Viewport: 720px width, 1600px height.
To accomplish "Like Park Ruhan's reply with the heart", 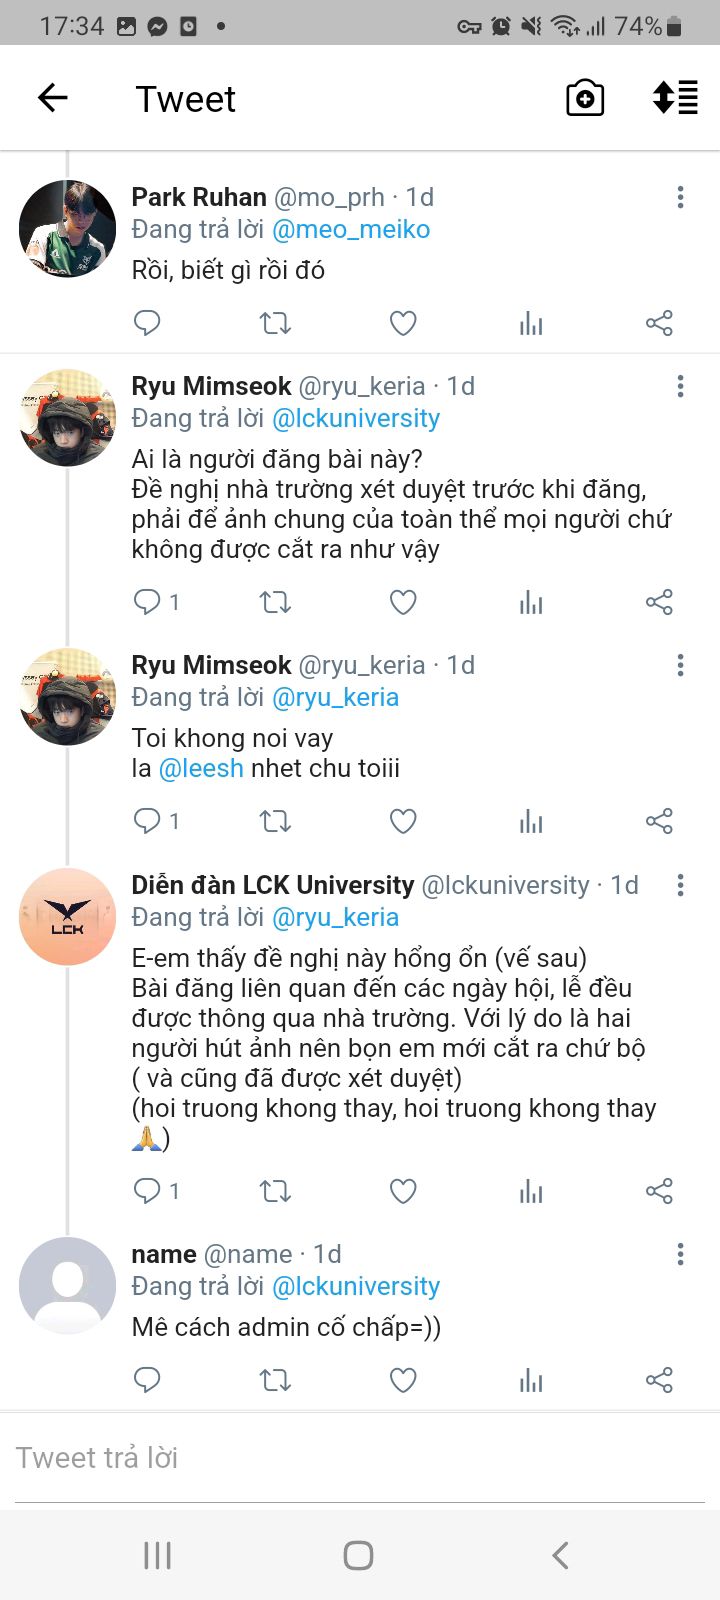I will [x=403, y=323].
